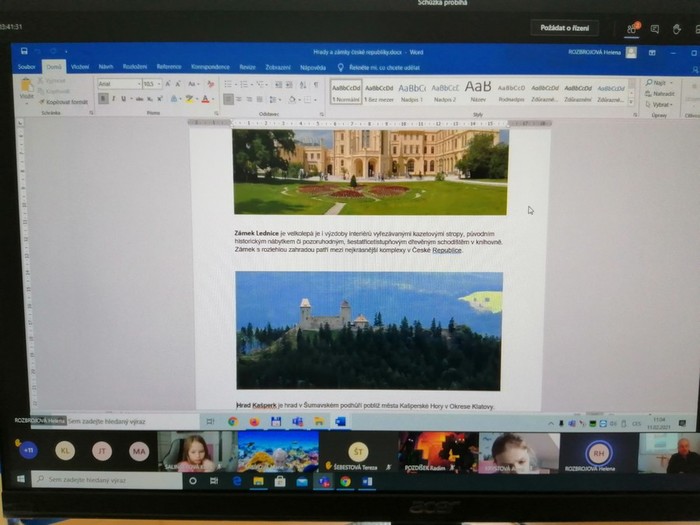
Task: Toggle underline formatting
Action: coord(122,99)
